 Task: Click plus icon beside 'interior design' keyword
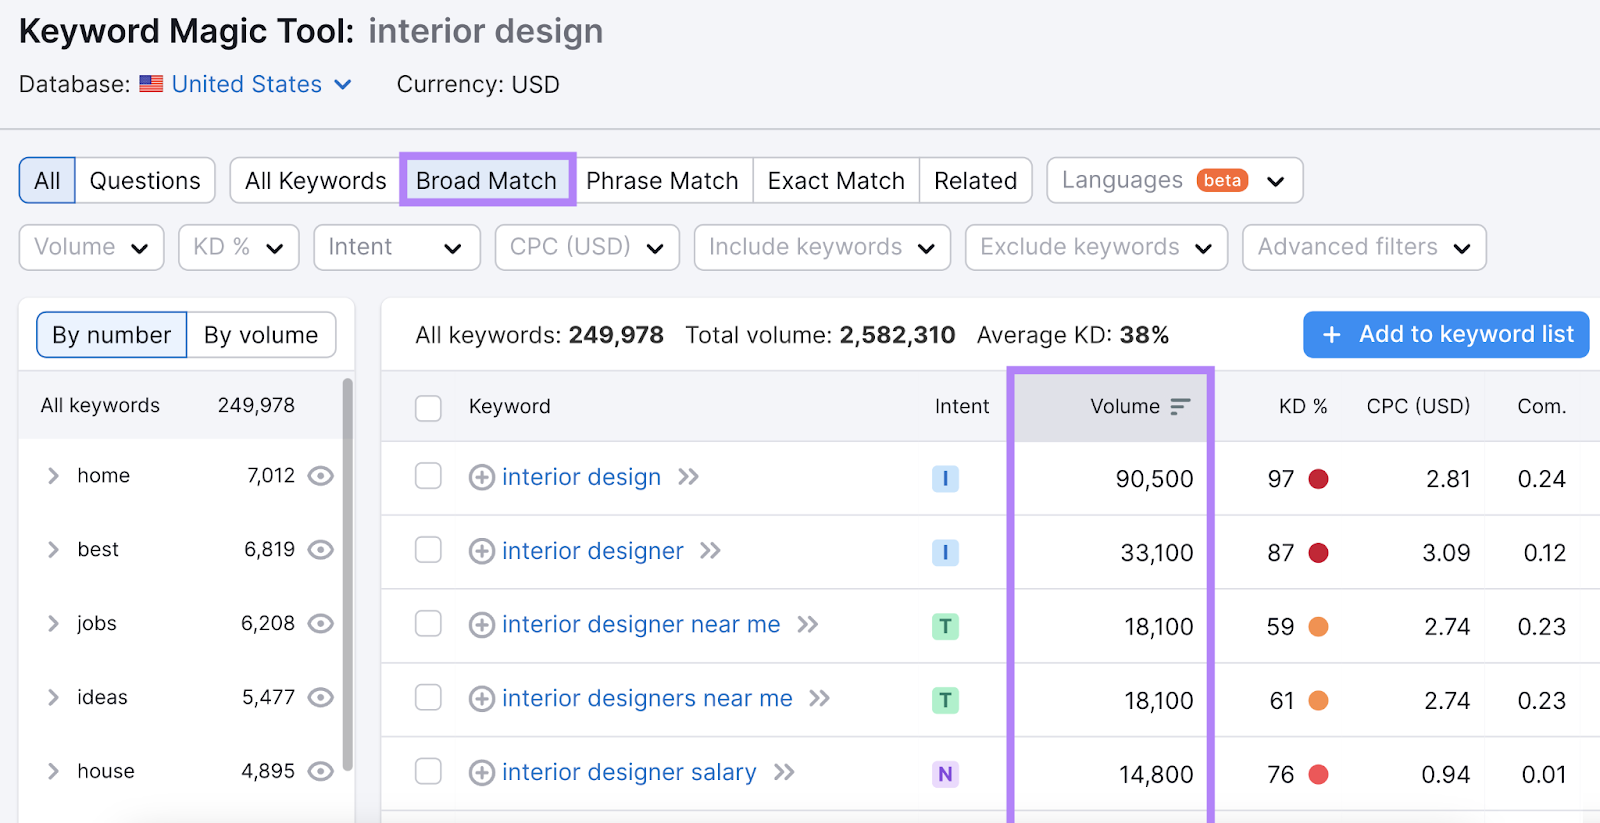tap(481, 478)
